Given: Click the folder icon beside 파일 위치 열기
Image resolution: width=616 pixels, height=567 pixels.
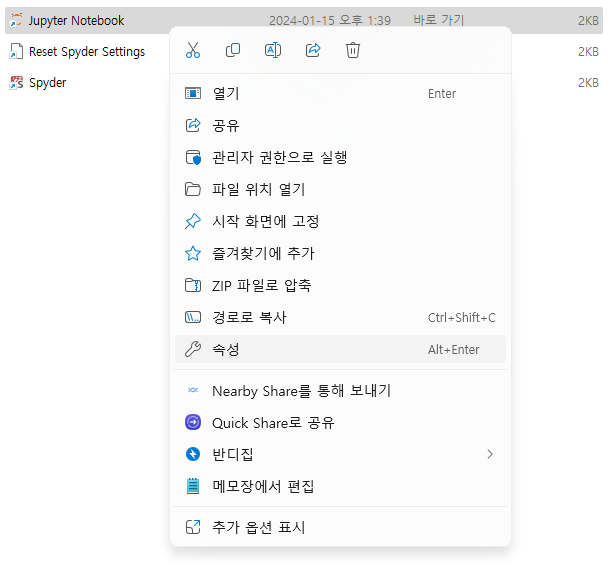Looking at the screenshot, I should 193,189.
